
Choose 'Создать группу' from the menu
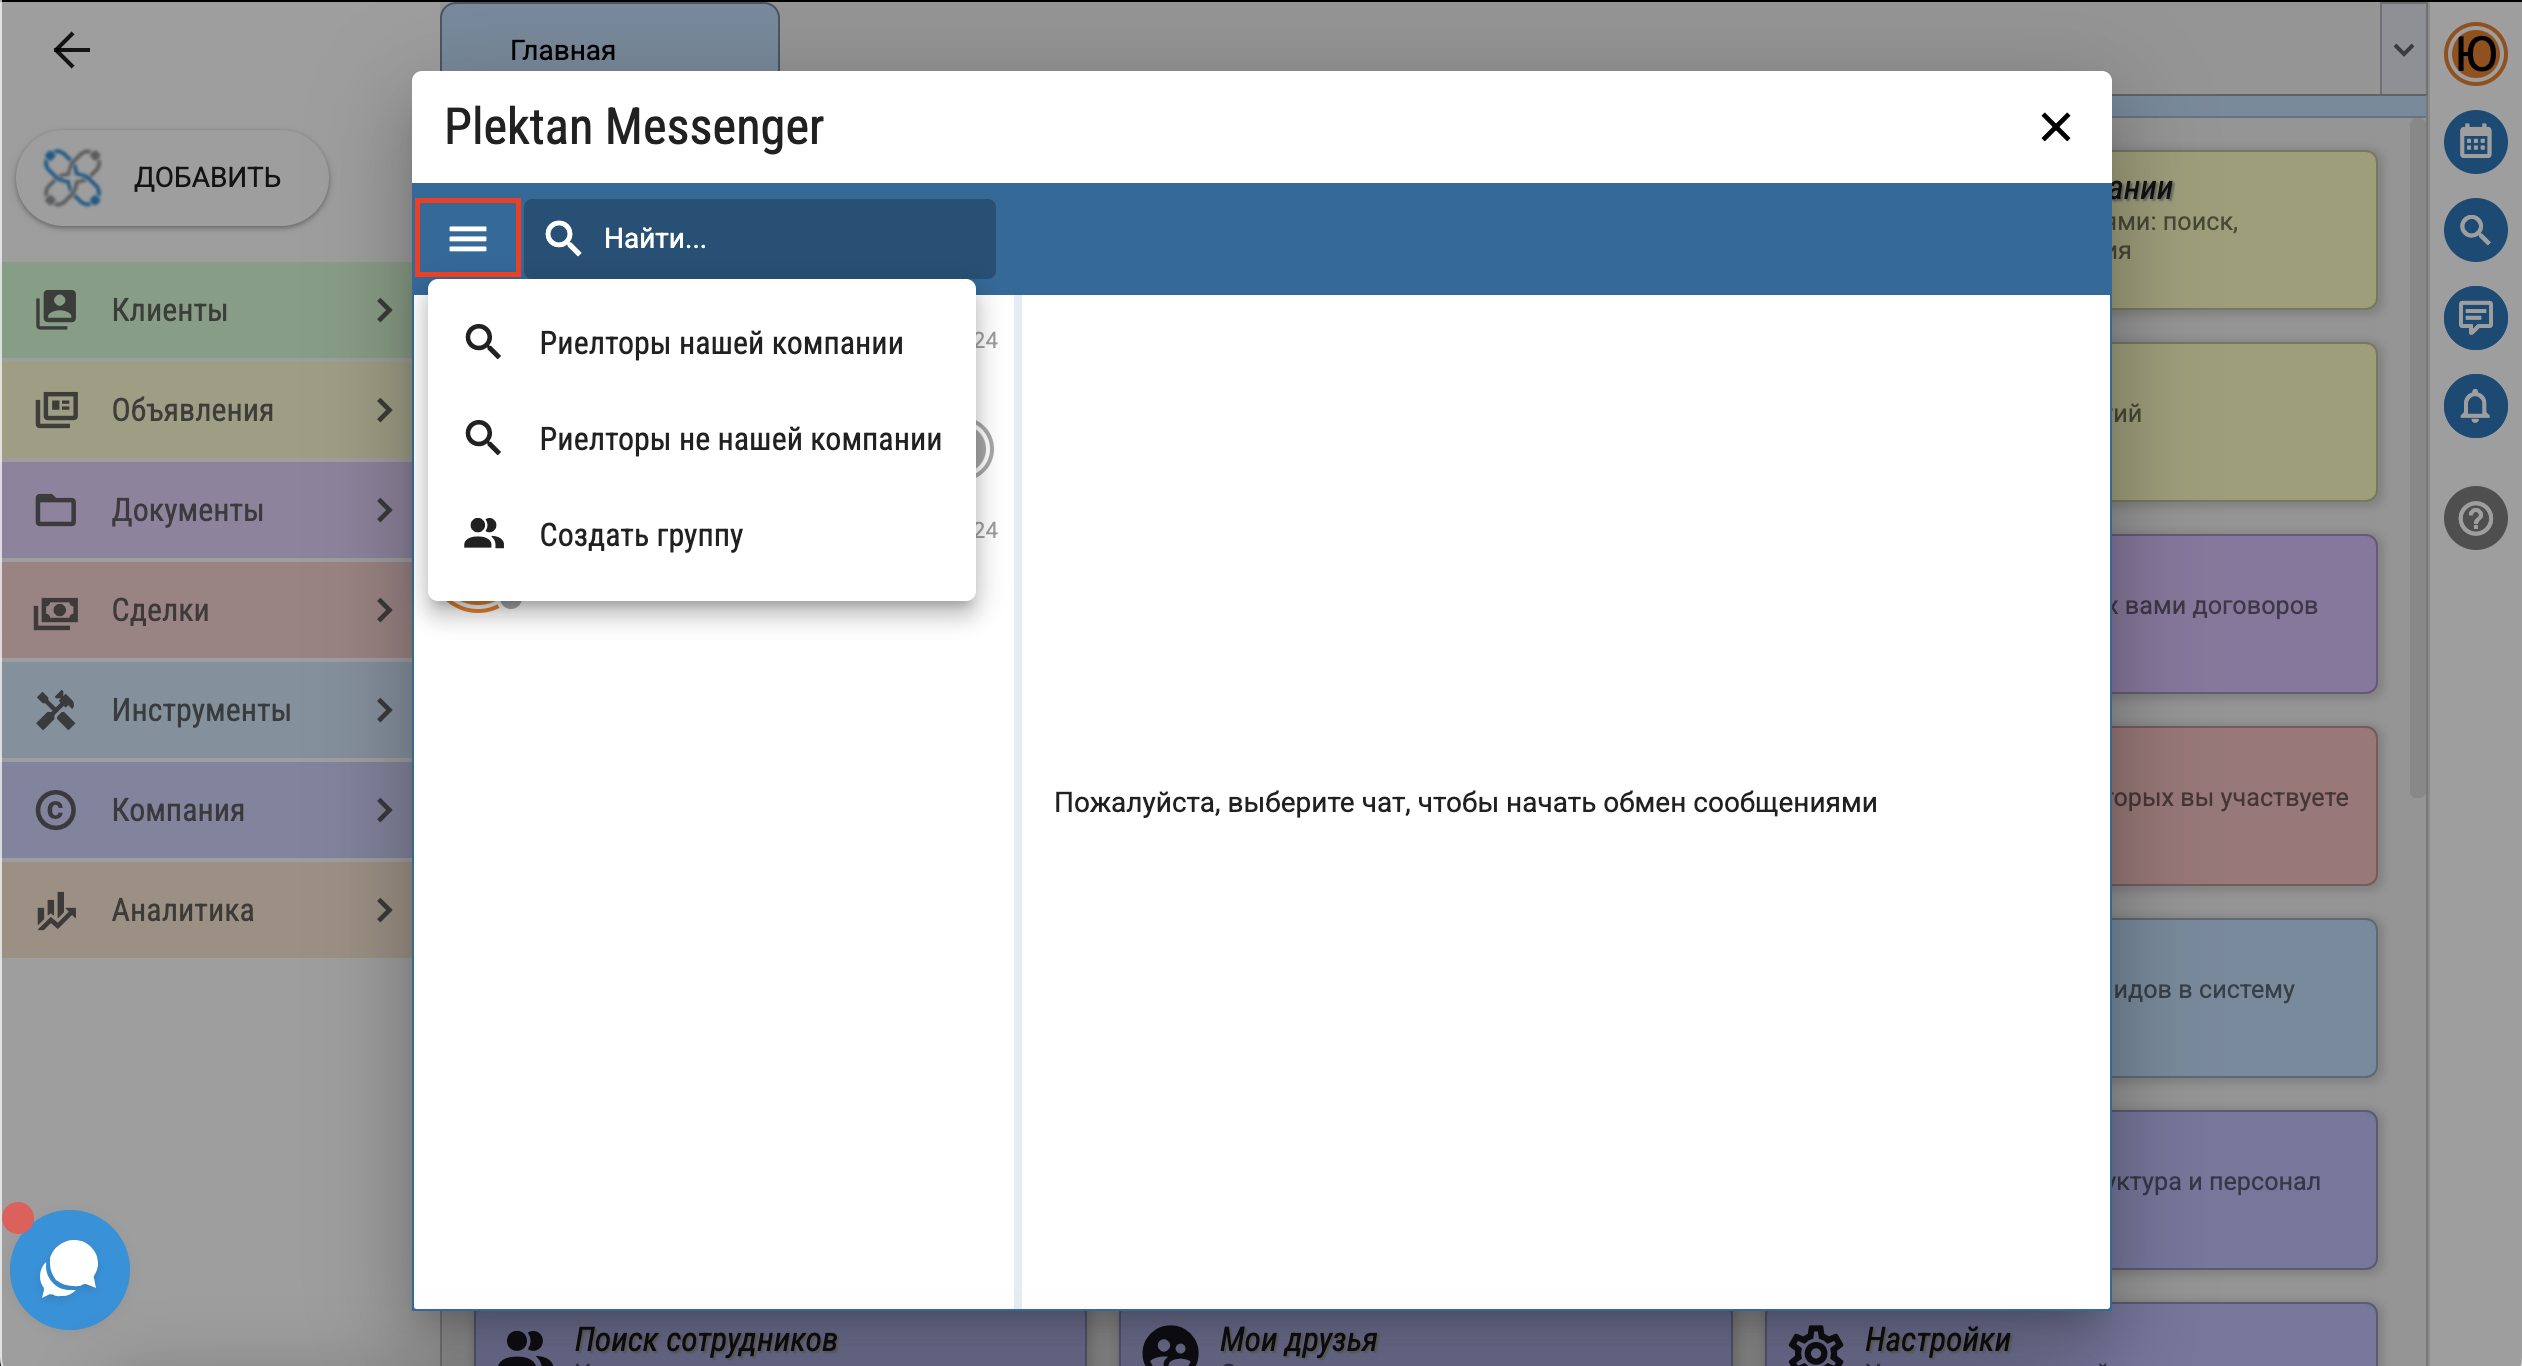701,535
